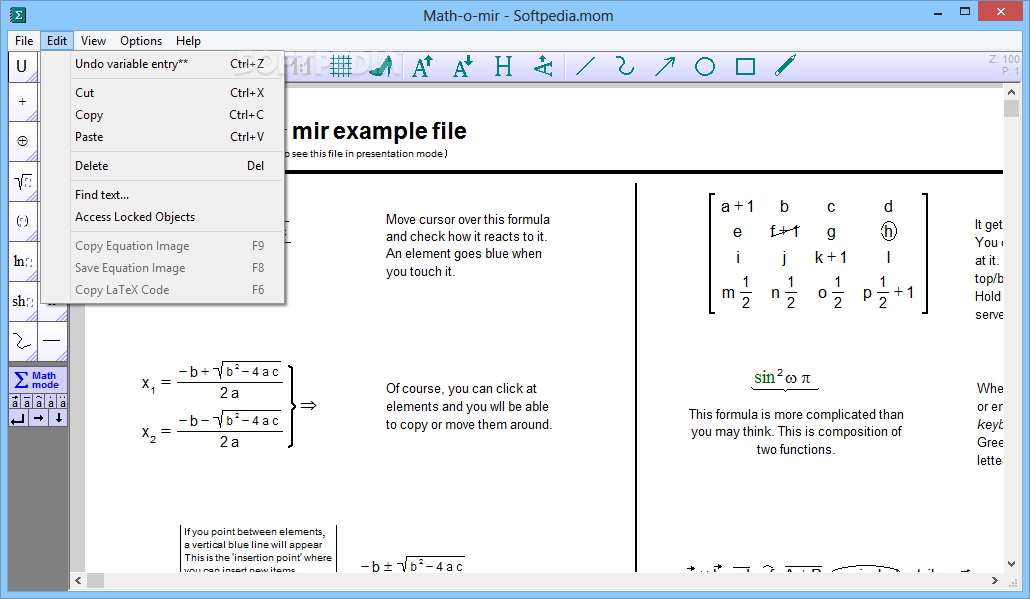Increase font size with A-up icon
Screen dimensions: 1030x599
click(x=422, y=66)
